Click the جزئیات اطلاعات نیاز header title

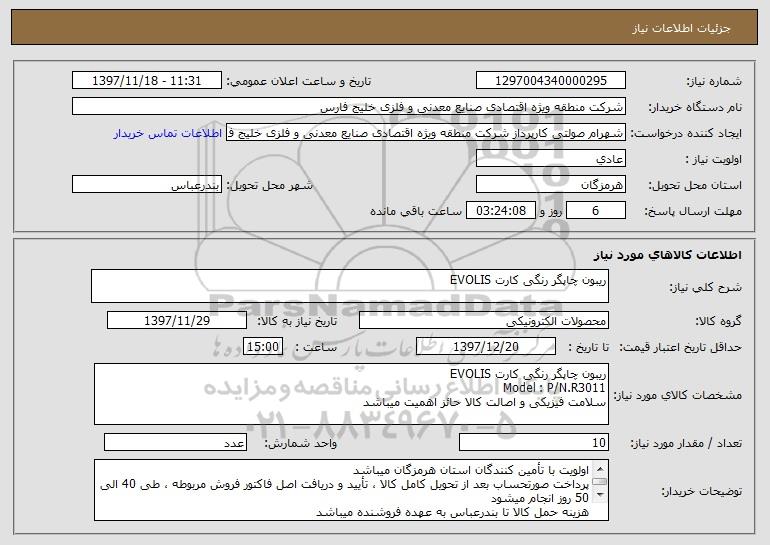681,28
